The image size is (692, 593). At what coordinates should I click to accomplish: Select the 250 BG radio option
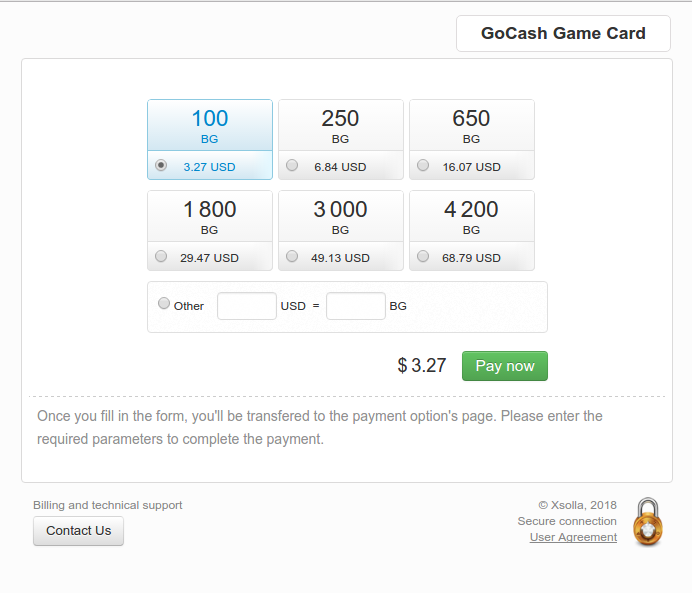pyautogui.click(x=292, y=165)
